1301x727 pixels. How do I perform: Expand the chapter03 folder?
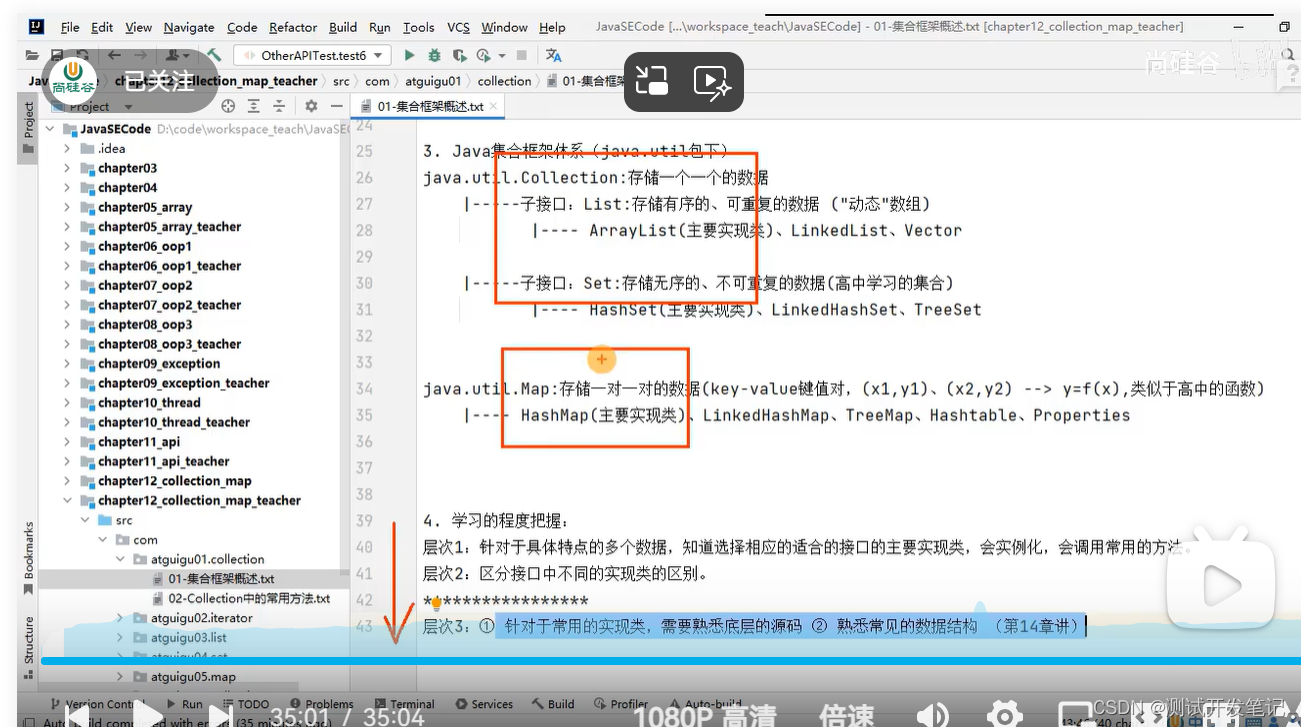[67, 168]
